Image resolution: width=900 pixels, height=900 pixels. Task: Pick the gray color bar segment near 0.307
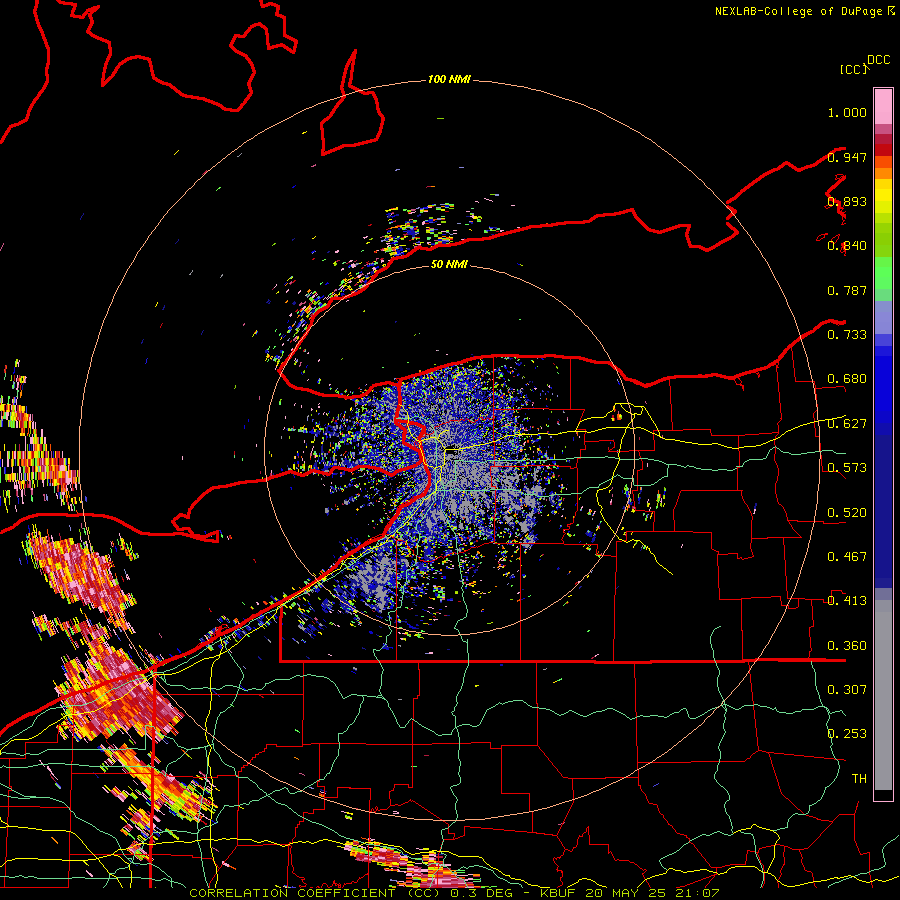pos(883,695)
